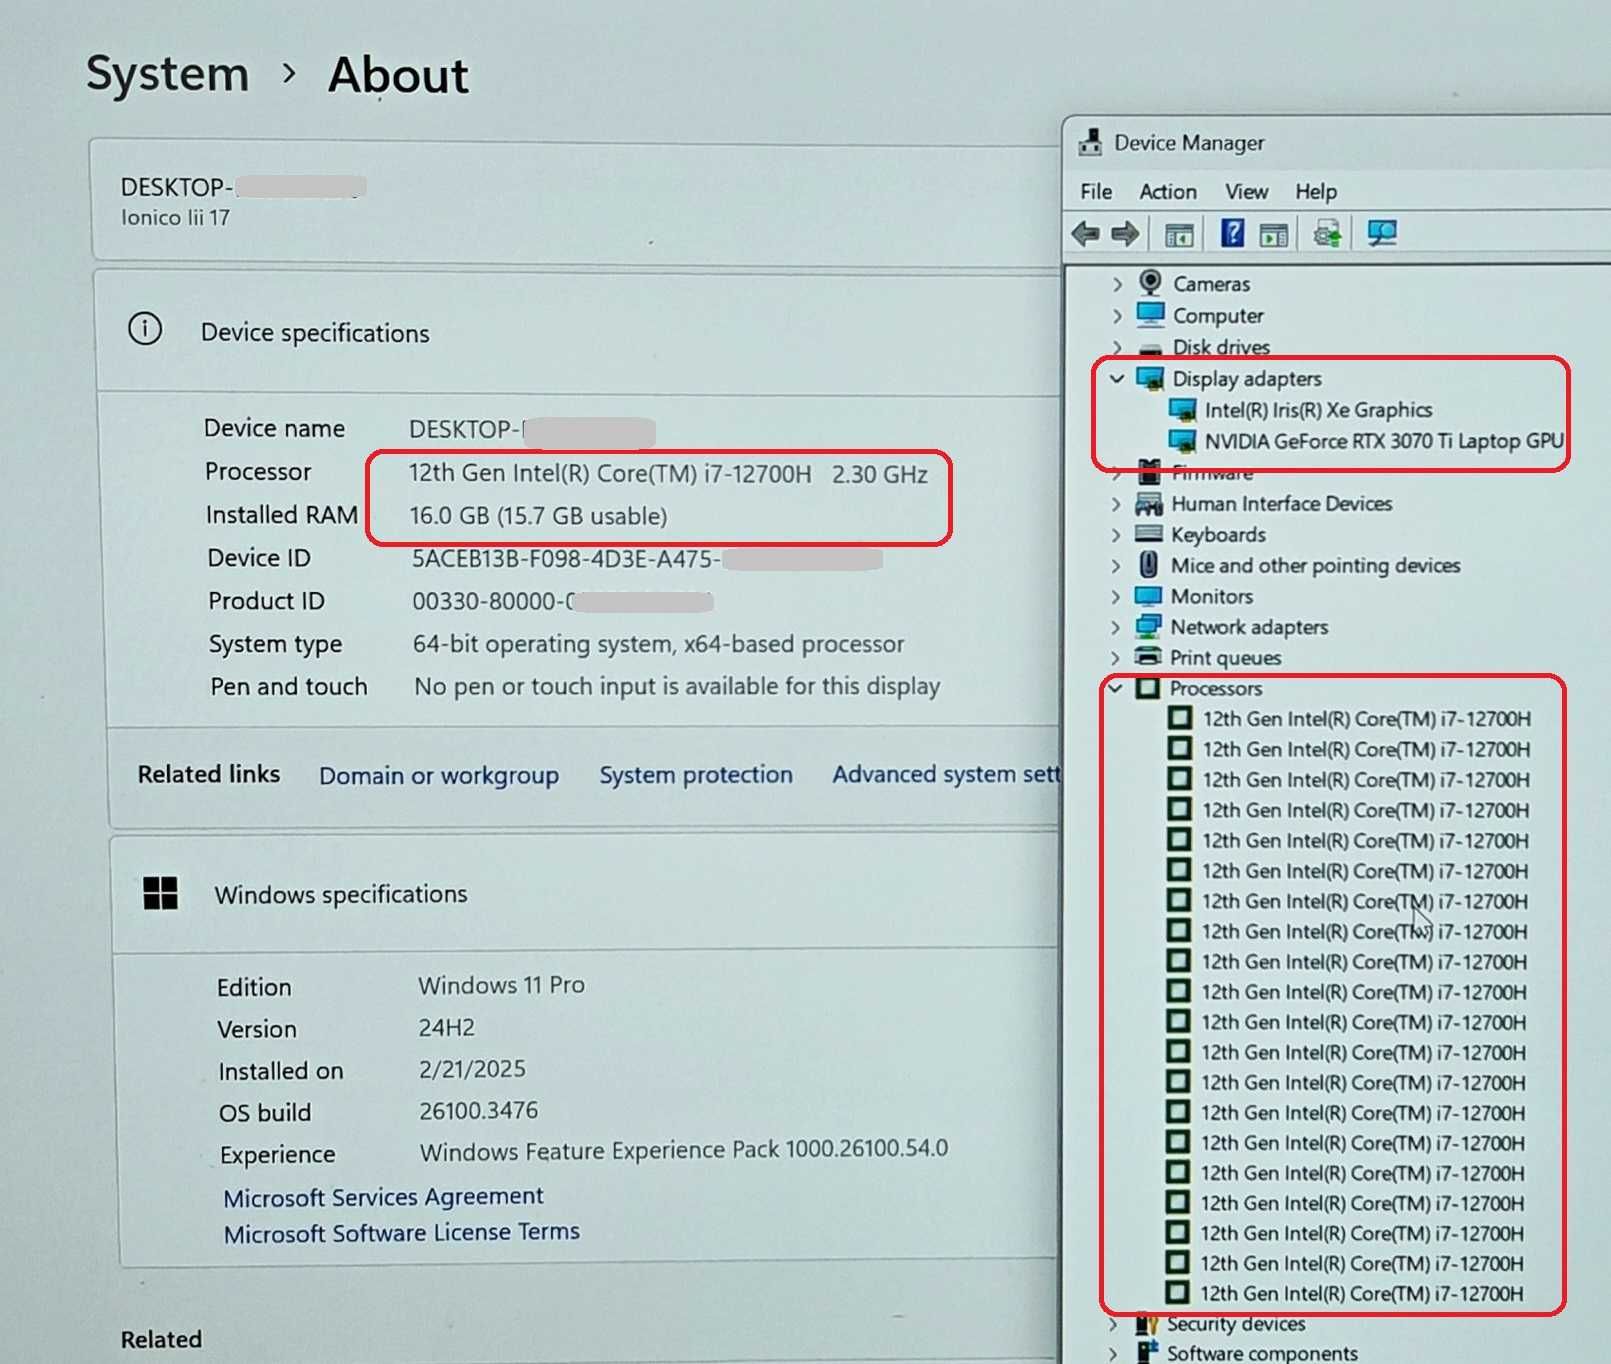
Task: Expand the Keyboards node chevron
Action: pyautogui.click(x=1117, y=535)
